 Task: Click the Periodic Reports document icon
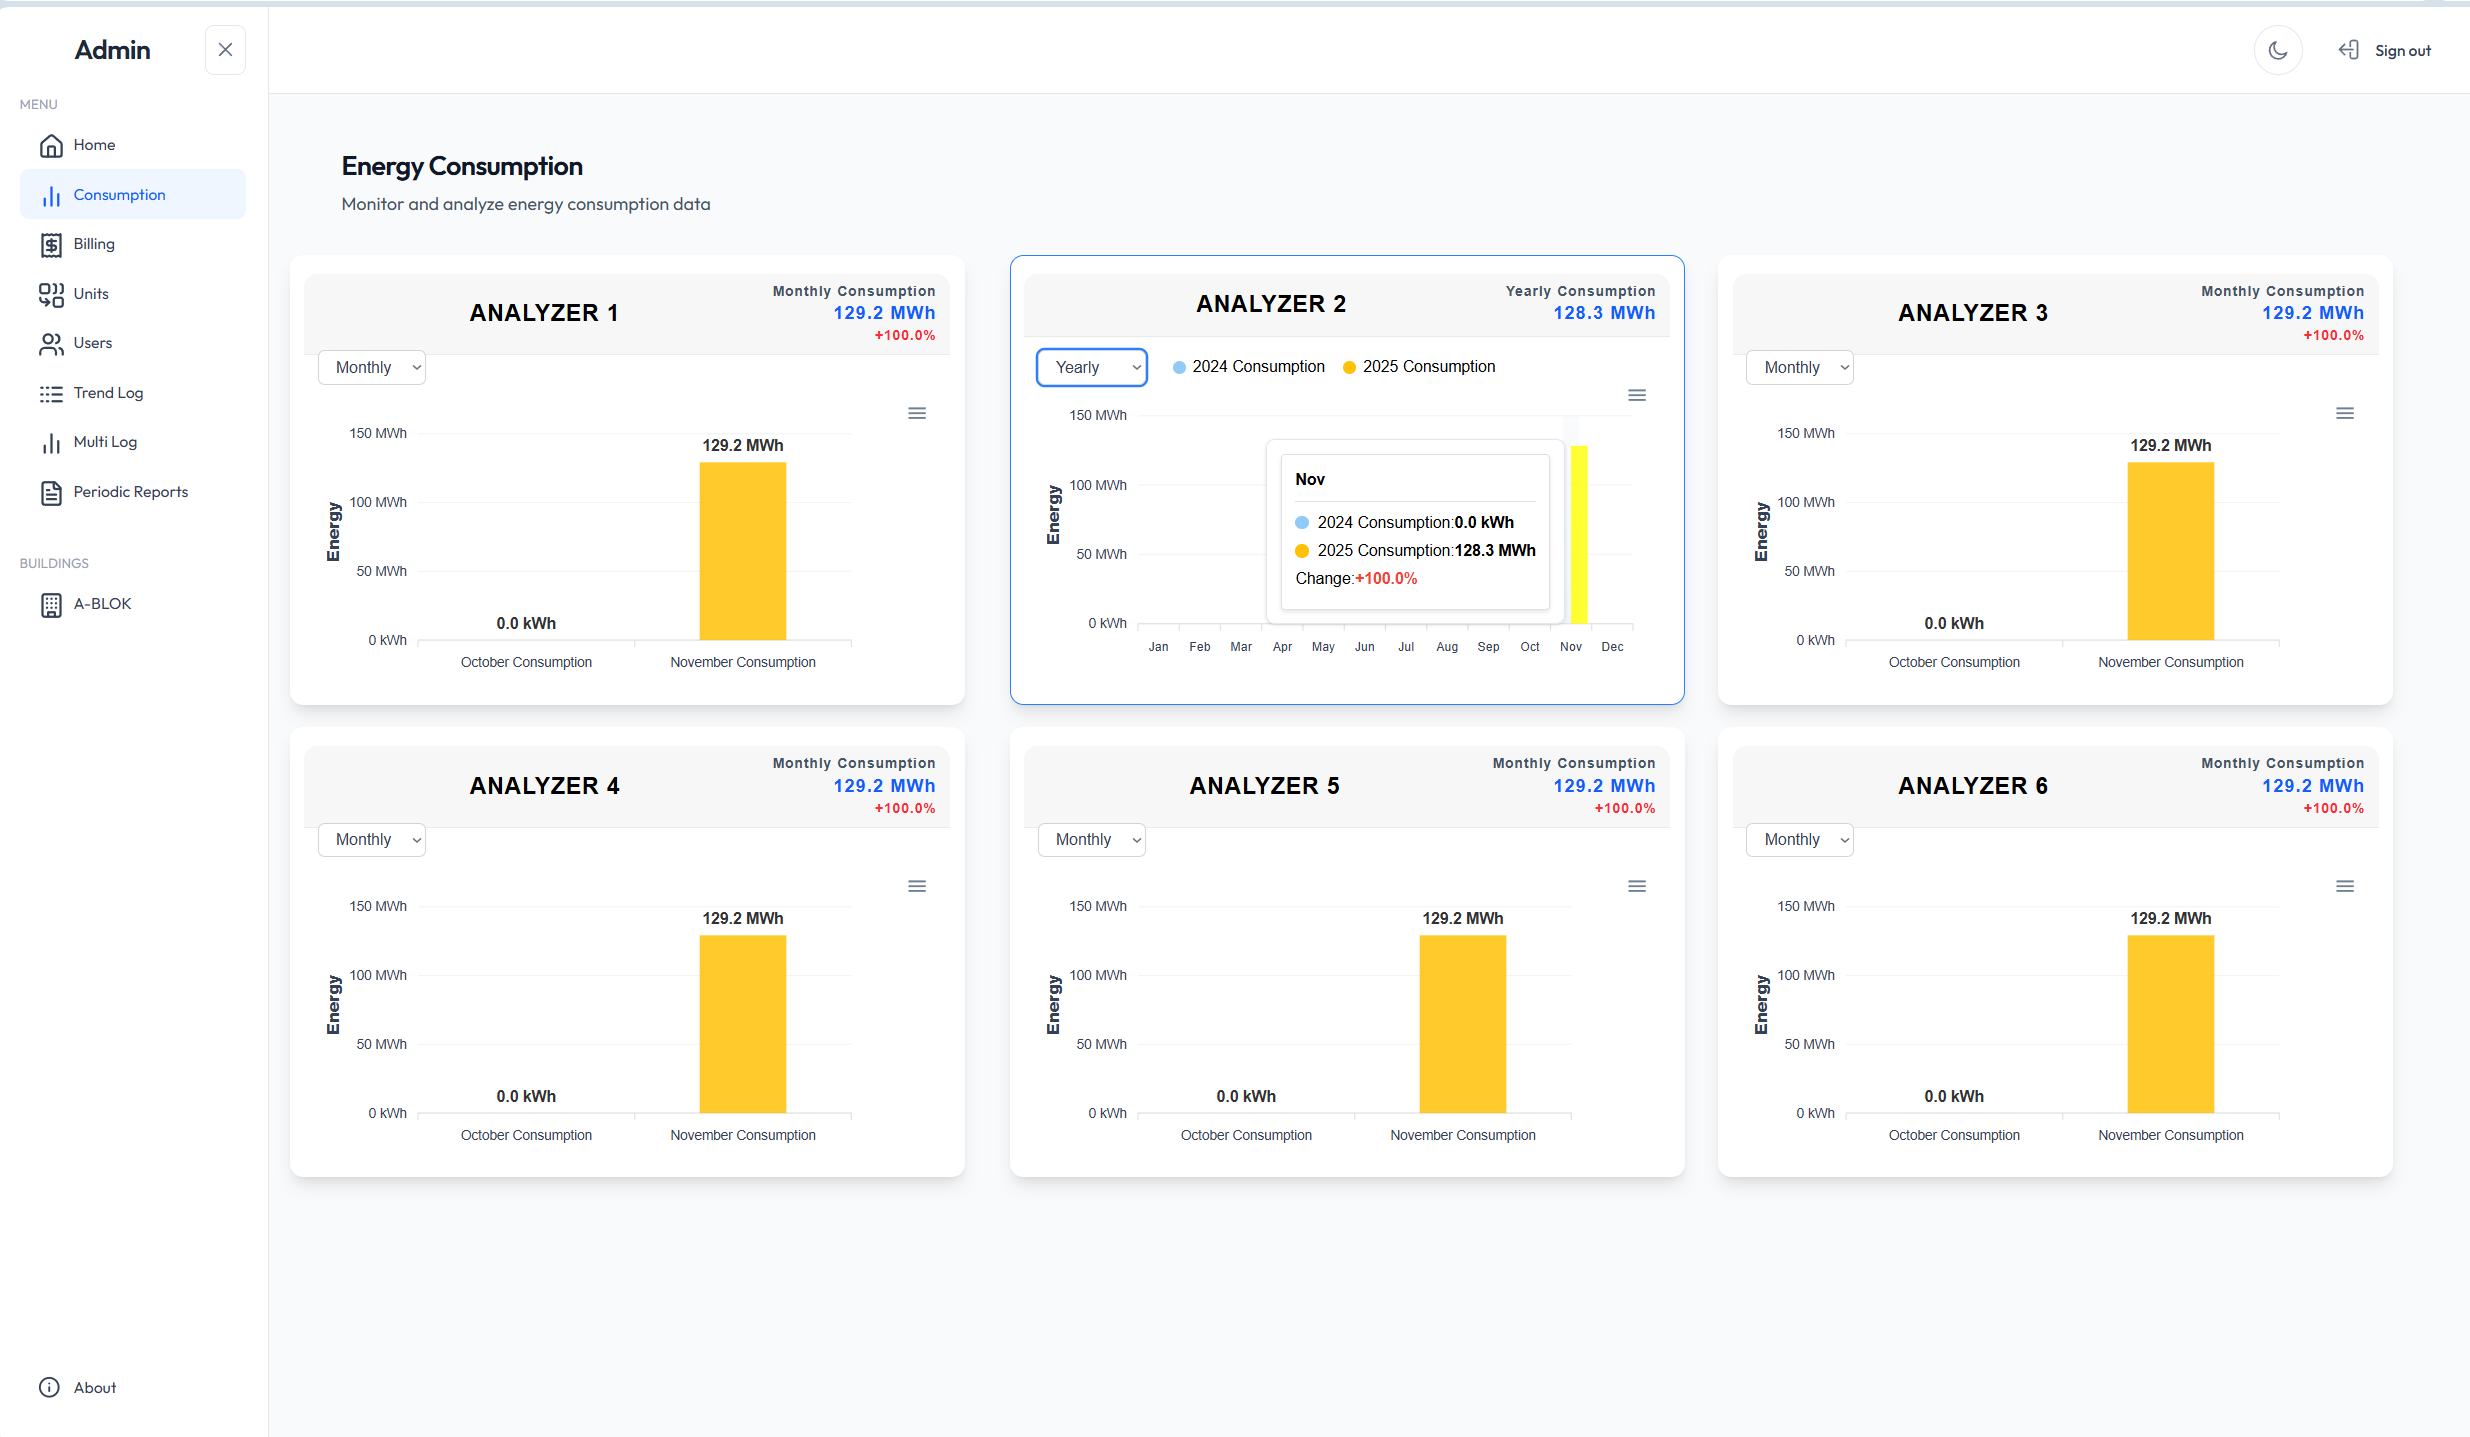point(51,492)
